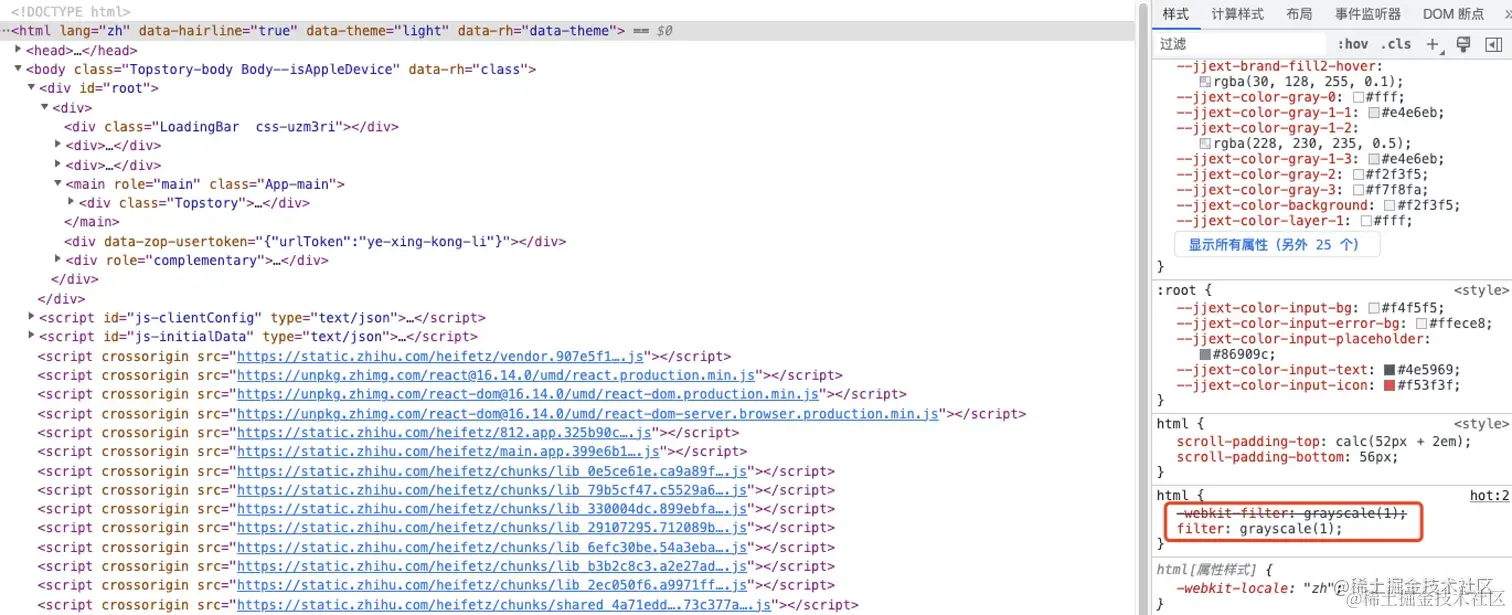1512x615 pixels.
Task: Open the 事件监听器 tab
Action: 1367,14
